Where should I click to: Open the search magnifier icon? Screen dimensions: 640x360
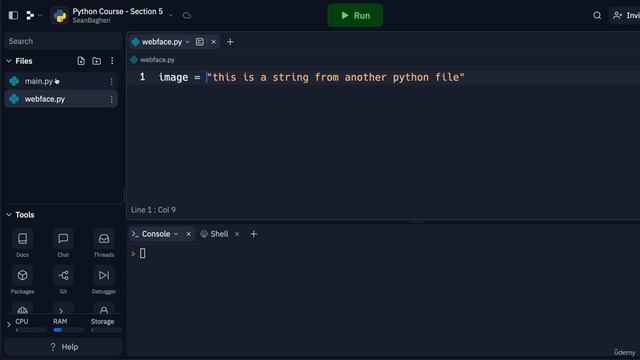pyautogui.click(x=597, y=16)
